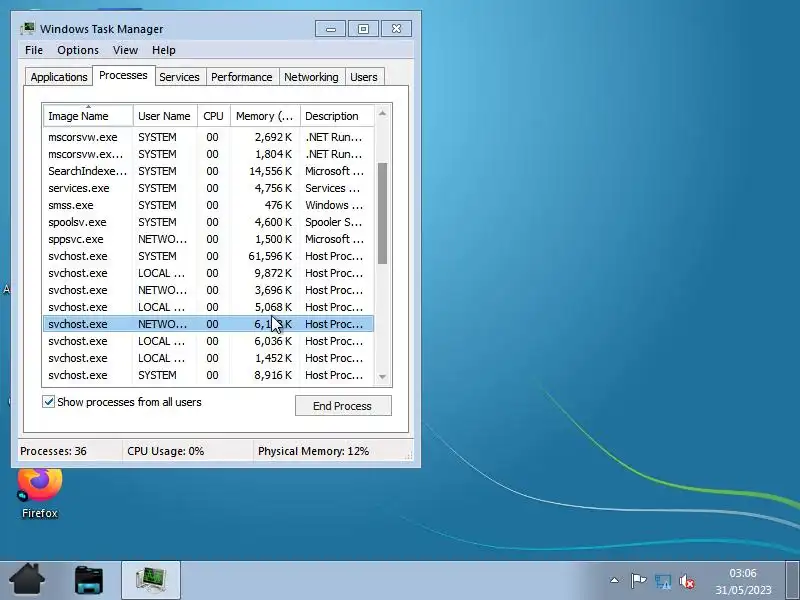The height and width of the screenshot is (600, 800).
Task: Select the mscorsvw.exe row using 2,692 K
Action: [209, 137]
